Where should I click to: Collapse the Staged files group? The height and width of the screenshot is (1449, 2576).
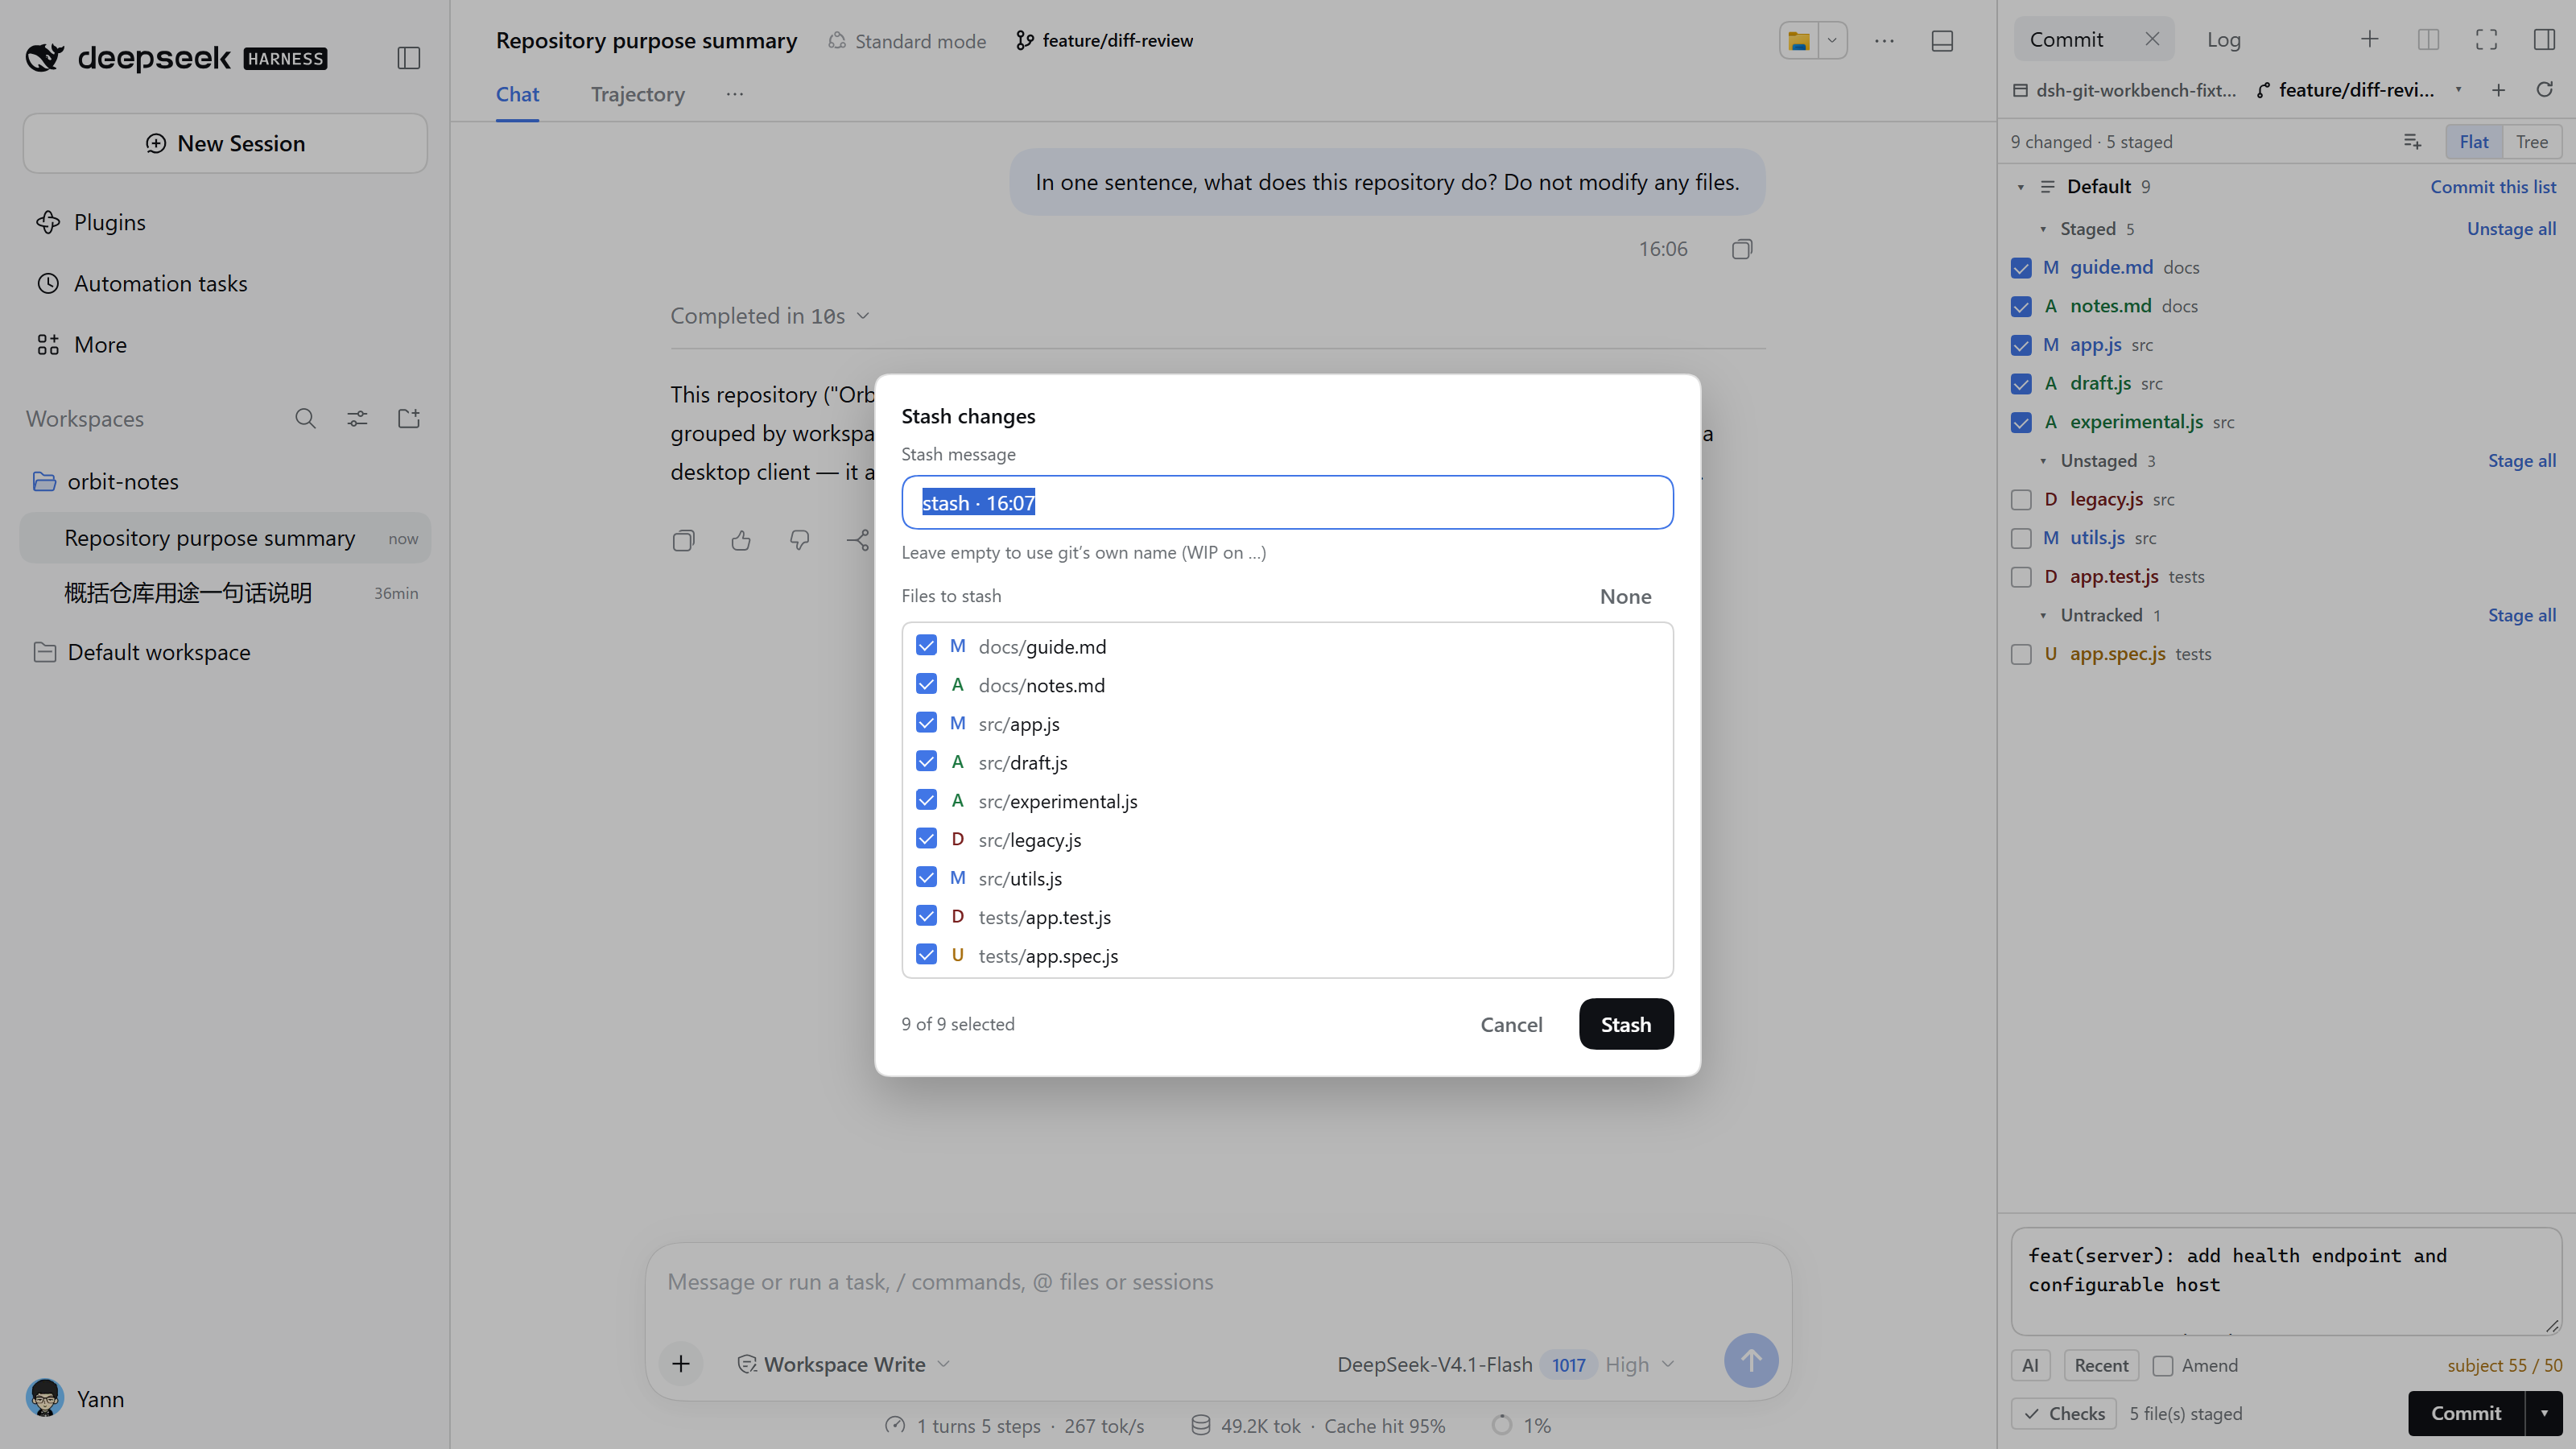pyautogui.click(x=2043, y=229)
